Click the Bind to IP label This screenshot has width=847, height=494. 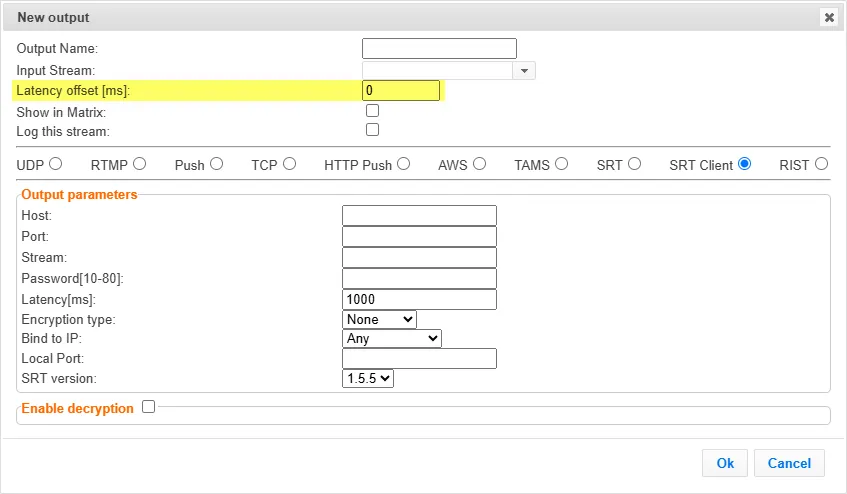(51, 339)
